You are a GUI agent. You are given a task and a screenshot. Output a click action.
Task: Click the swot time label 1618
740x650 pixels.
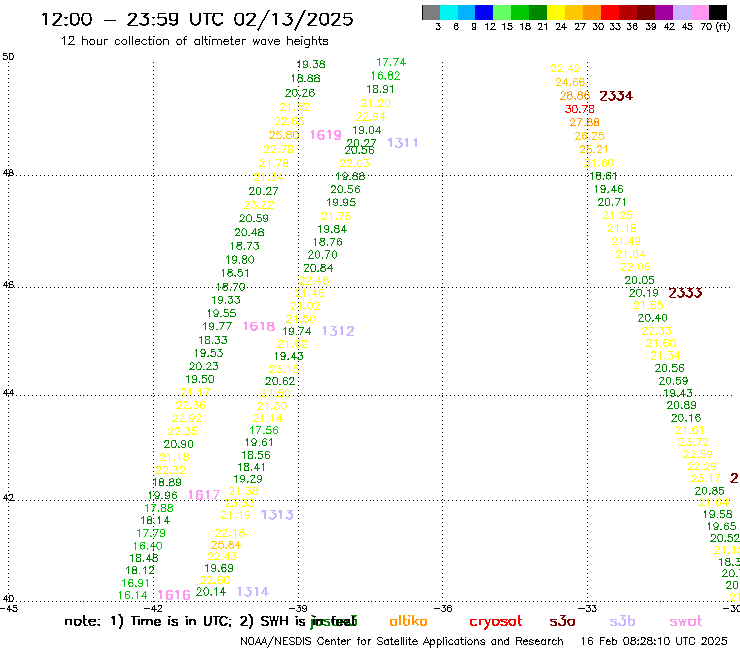coord(259,326)
